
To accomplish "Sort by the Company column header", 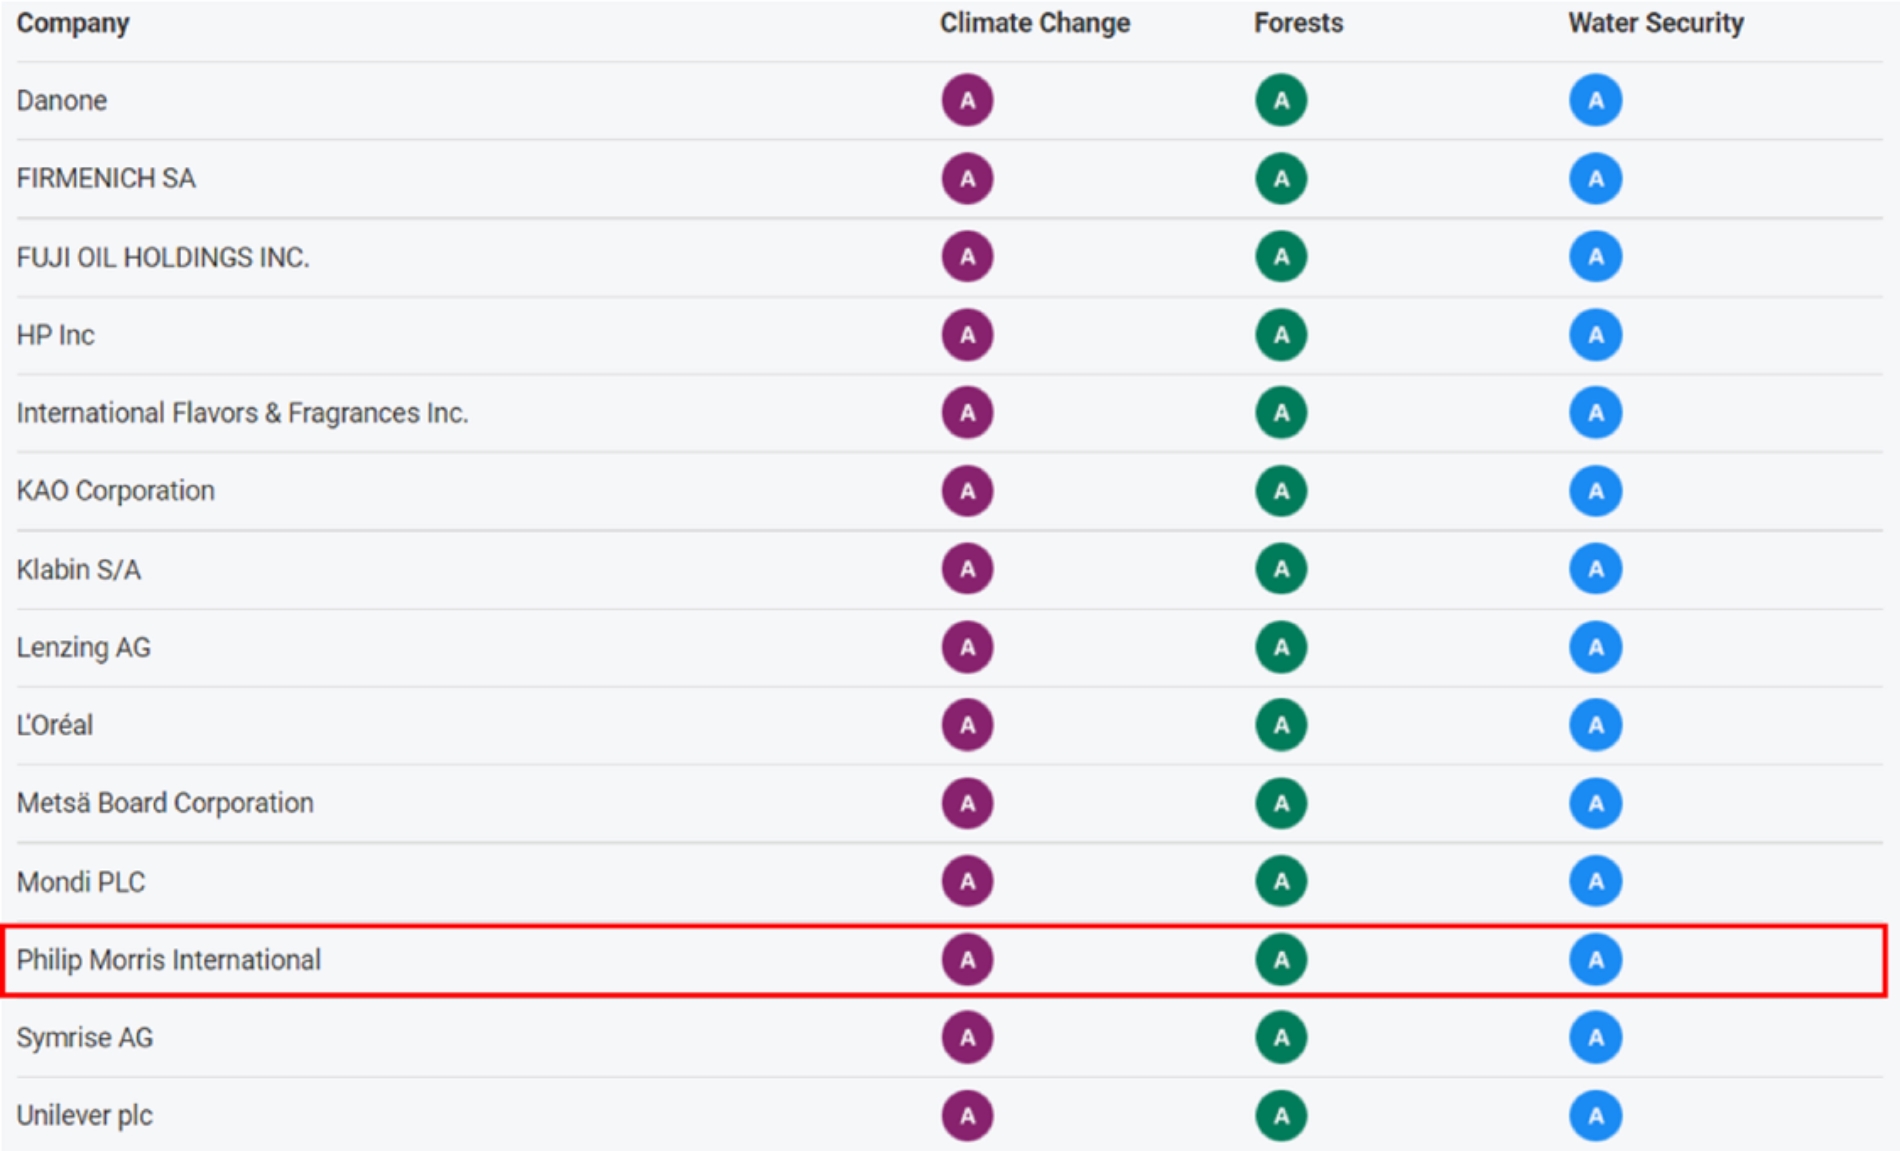I will tap(73, 23).
